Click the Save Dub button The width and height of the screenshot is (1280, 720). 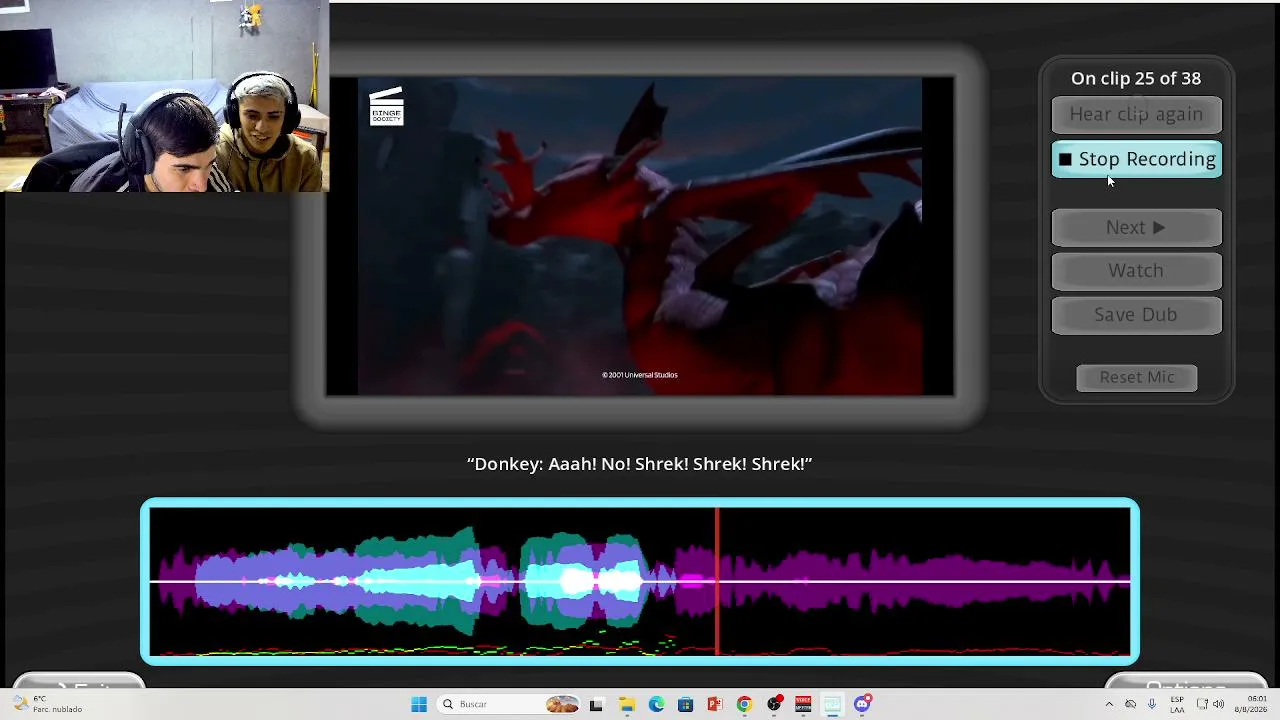pyautogui.click(x=1136, y=315)
